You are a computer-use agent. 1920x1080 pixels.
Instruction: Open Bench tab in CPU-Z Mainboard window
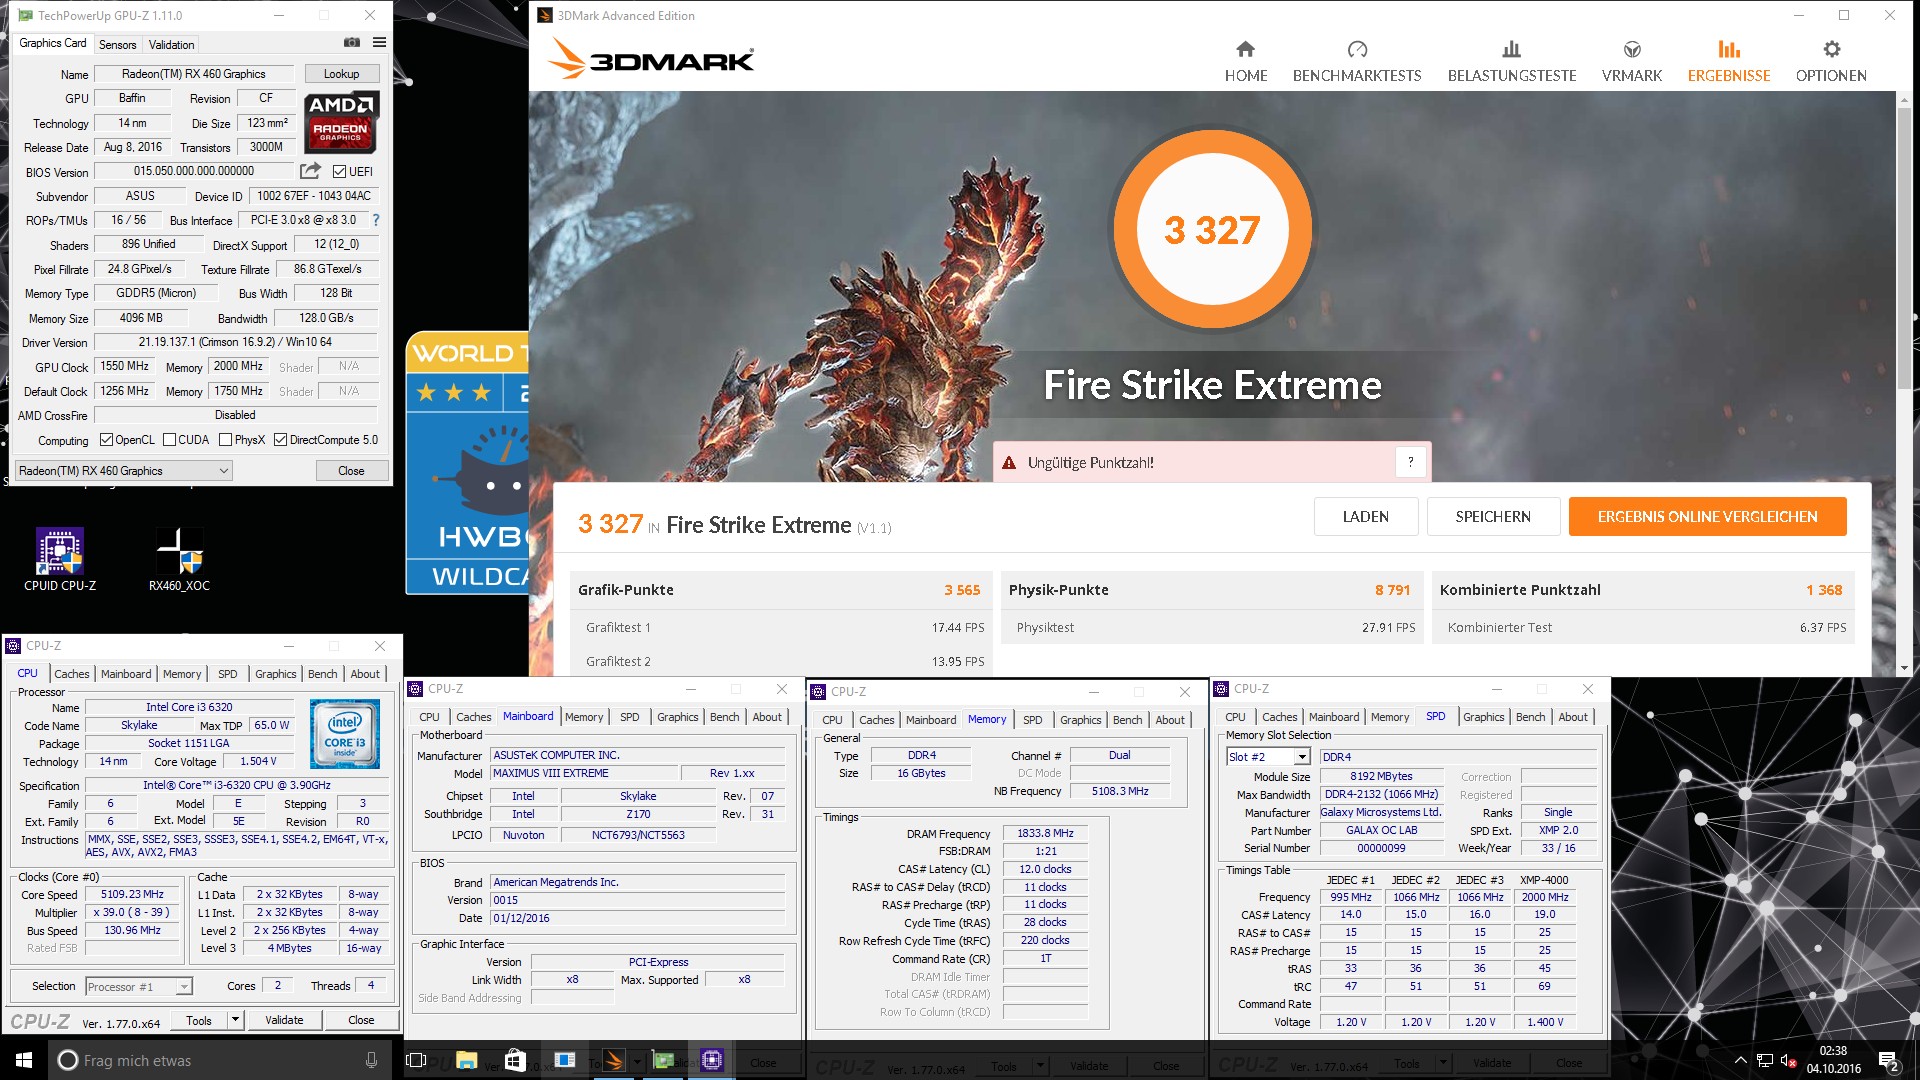(724, 717)
